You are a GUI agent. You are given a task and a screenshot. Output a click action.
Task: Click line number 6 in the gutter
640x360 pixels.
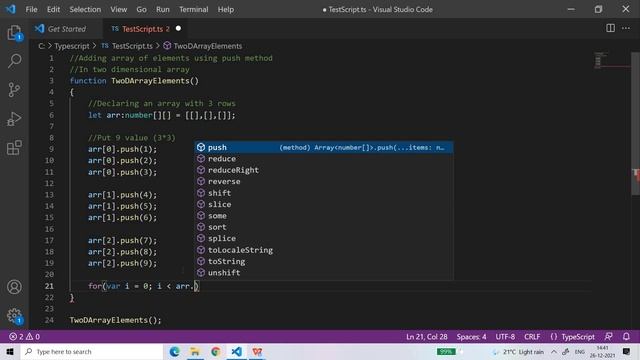(x=51, y=115)
